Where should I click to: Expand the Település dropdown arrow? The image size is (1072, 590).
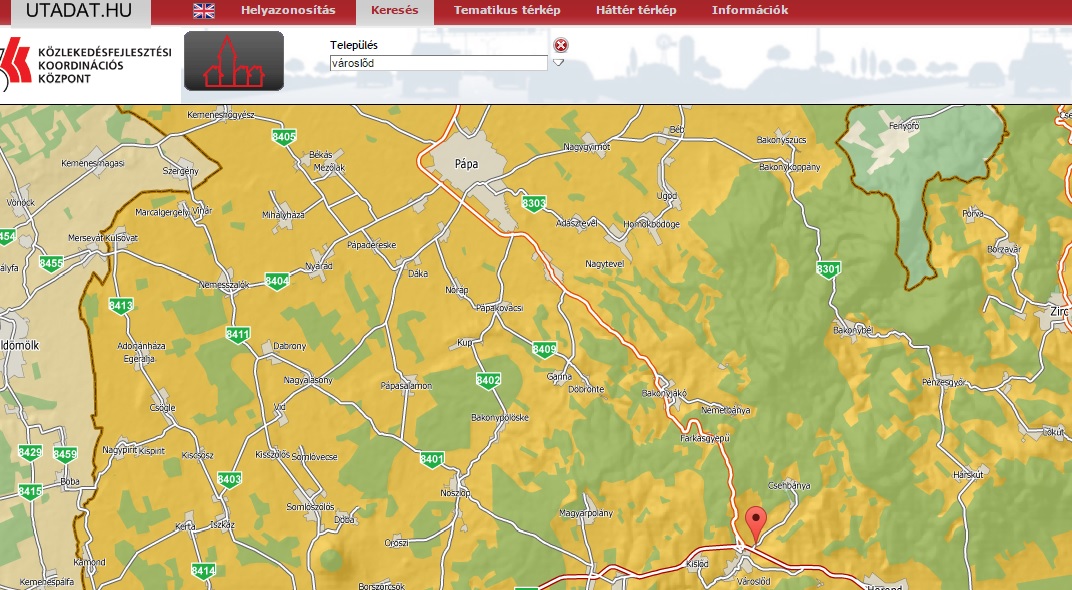559,62
